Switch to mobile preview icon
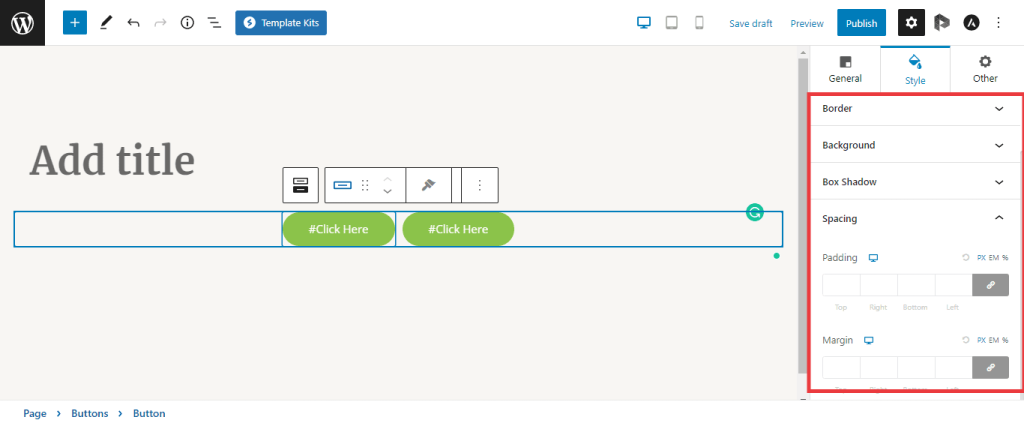 coord(699,22)
